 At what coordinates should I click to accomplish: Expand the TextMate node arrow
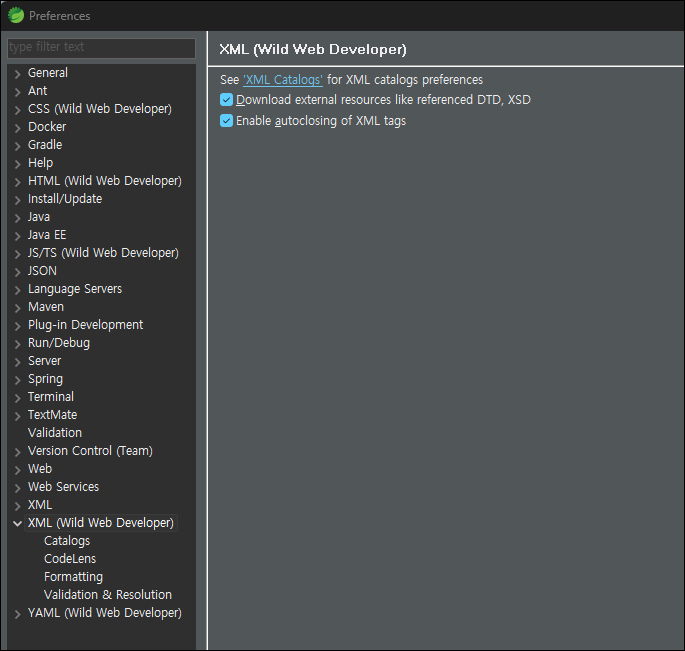coord(17,416)
